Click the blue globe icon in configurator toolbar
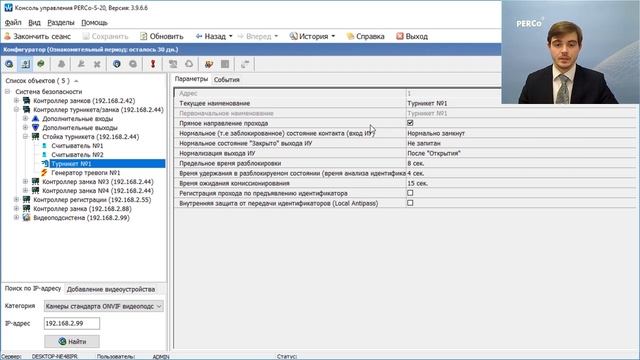This screenshot has height=360, width=640. tap(117, 64)
